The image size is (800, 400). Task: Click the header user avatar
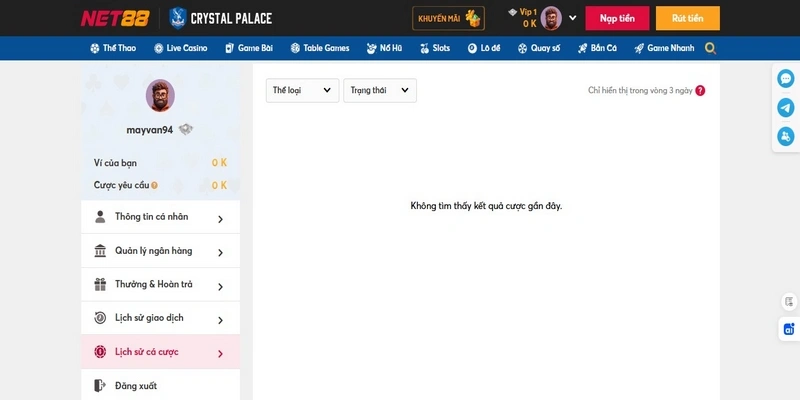(x=551, y=18)
